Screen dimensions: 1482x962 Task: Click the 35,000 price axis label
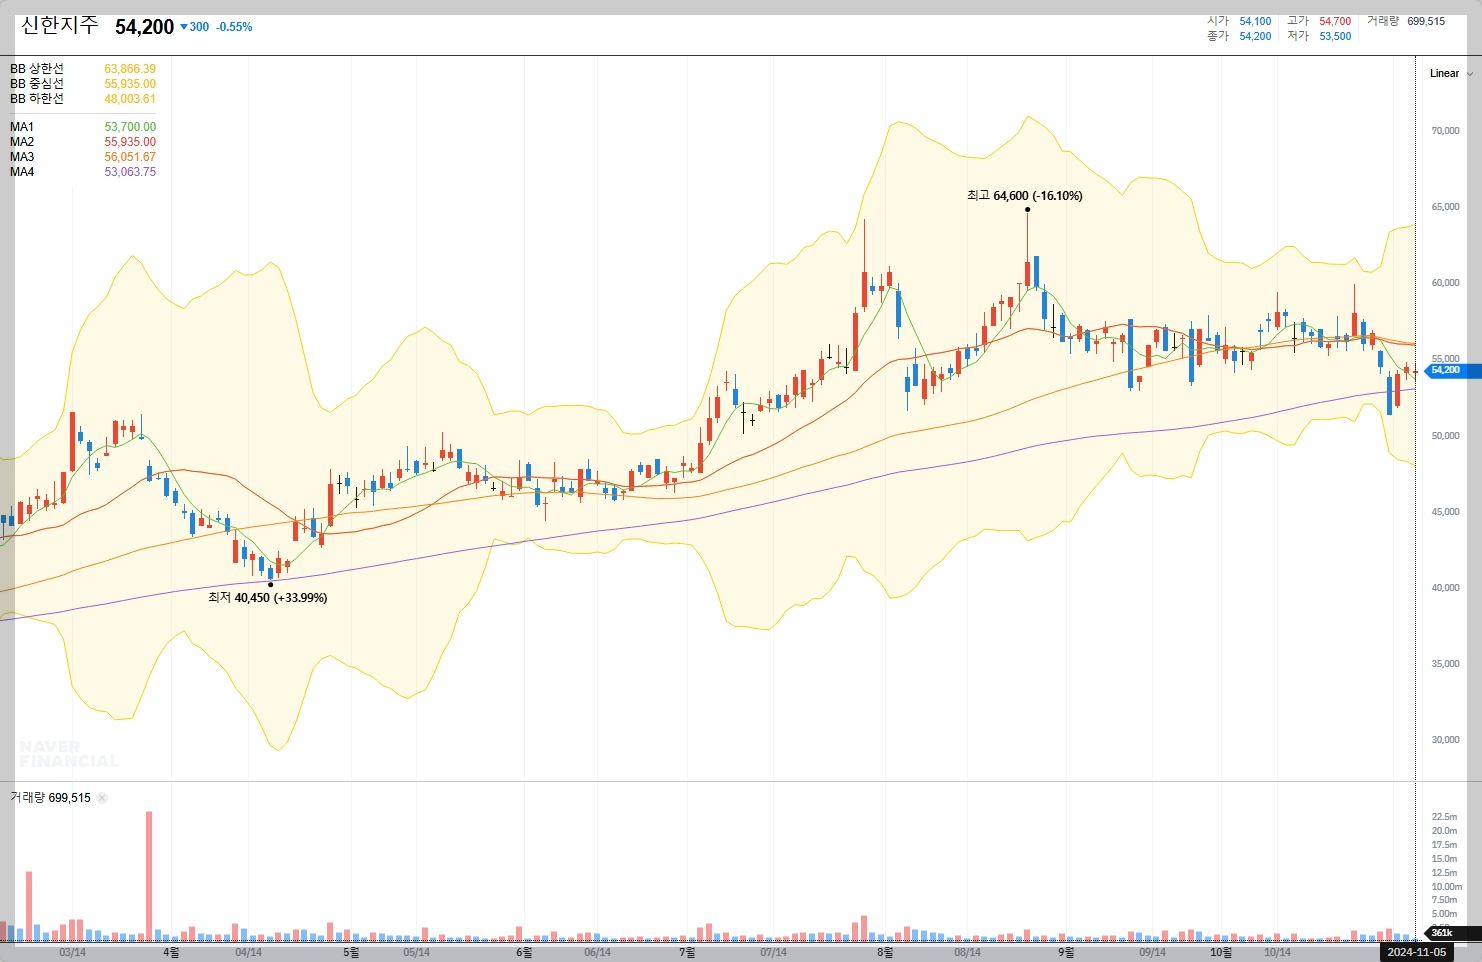coord(1445,664)
